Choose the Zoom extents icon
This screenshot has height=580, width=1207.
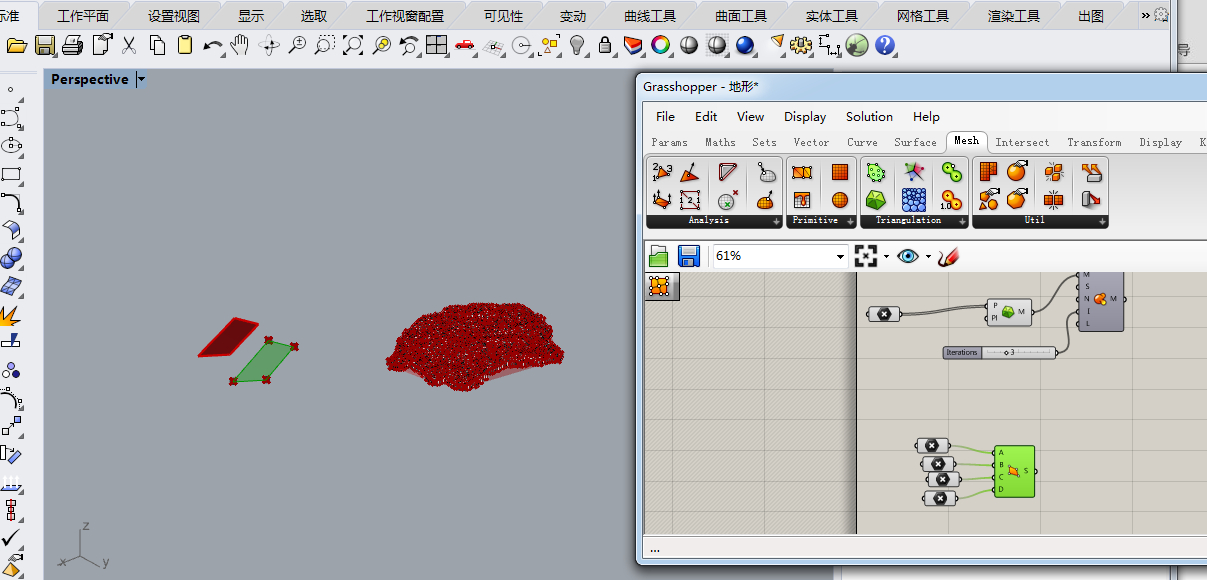[353, 45]
